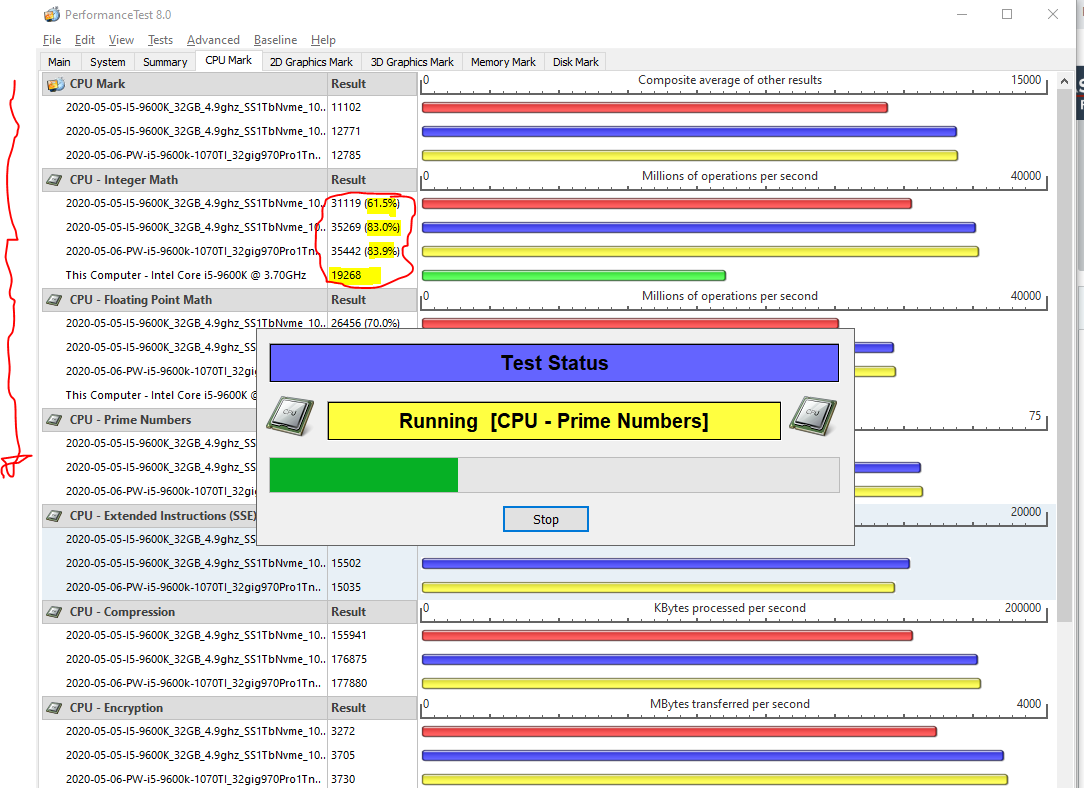1084x788 pixels.
Task: Click the Encryption result value 3272
Action: (343, 731)
